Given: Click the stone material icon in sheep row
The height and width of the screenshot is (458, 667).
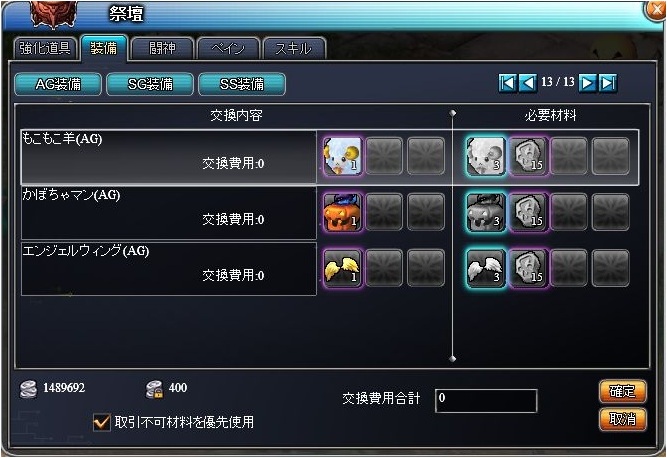Looking at the screenshot, I should [528, 156].
